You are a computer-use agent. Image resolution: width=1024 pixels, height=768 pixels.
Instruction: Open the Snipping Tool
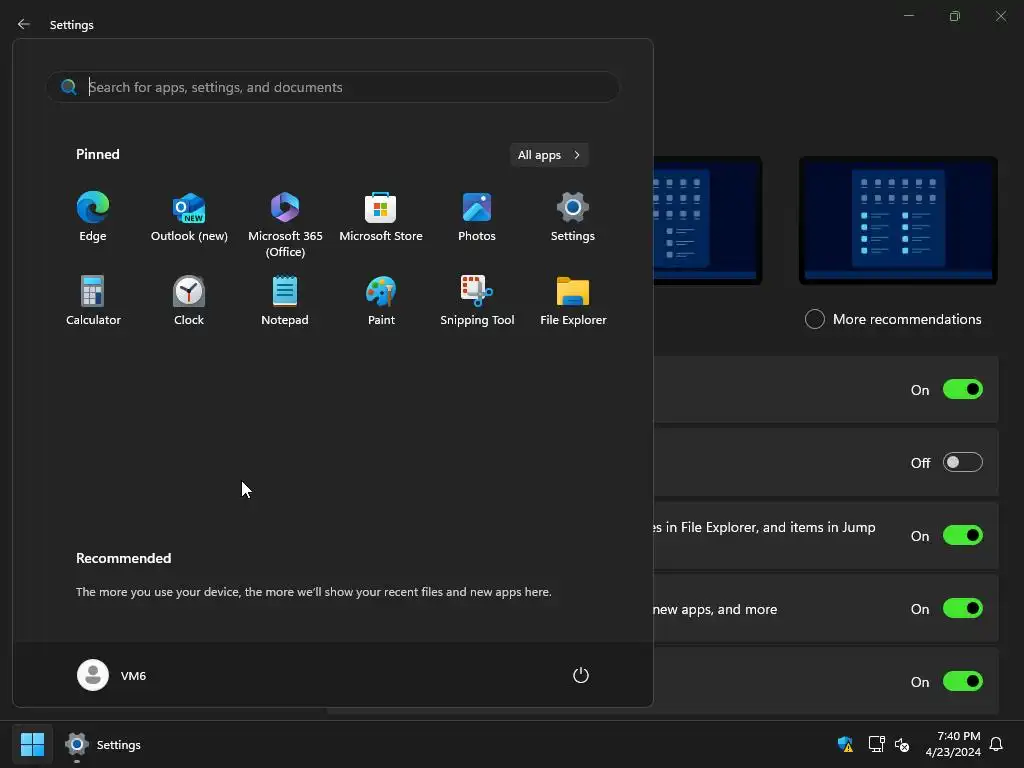[x=477, y=300]
